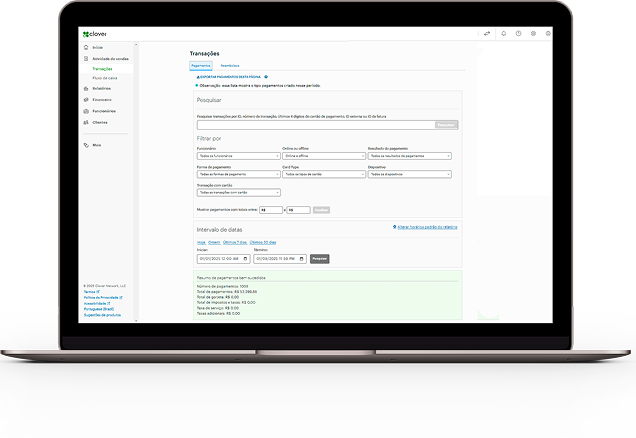Click Alterar horários padrão do relatório link
This screenshot has width=636, height=438.
pos(427,227)
